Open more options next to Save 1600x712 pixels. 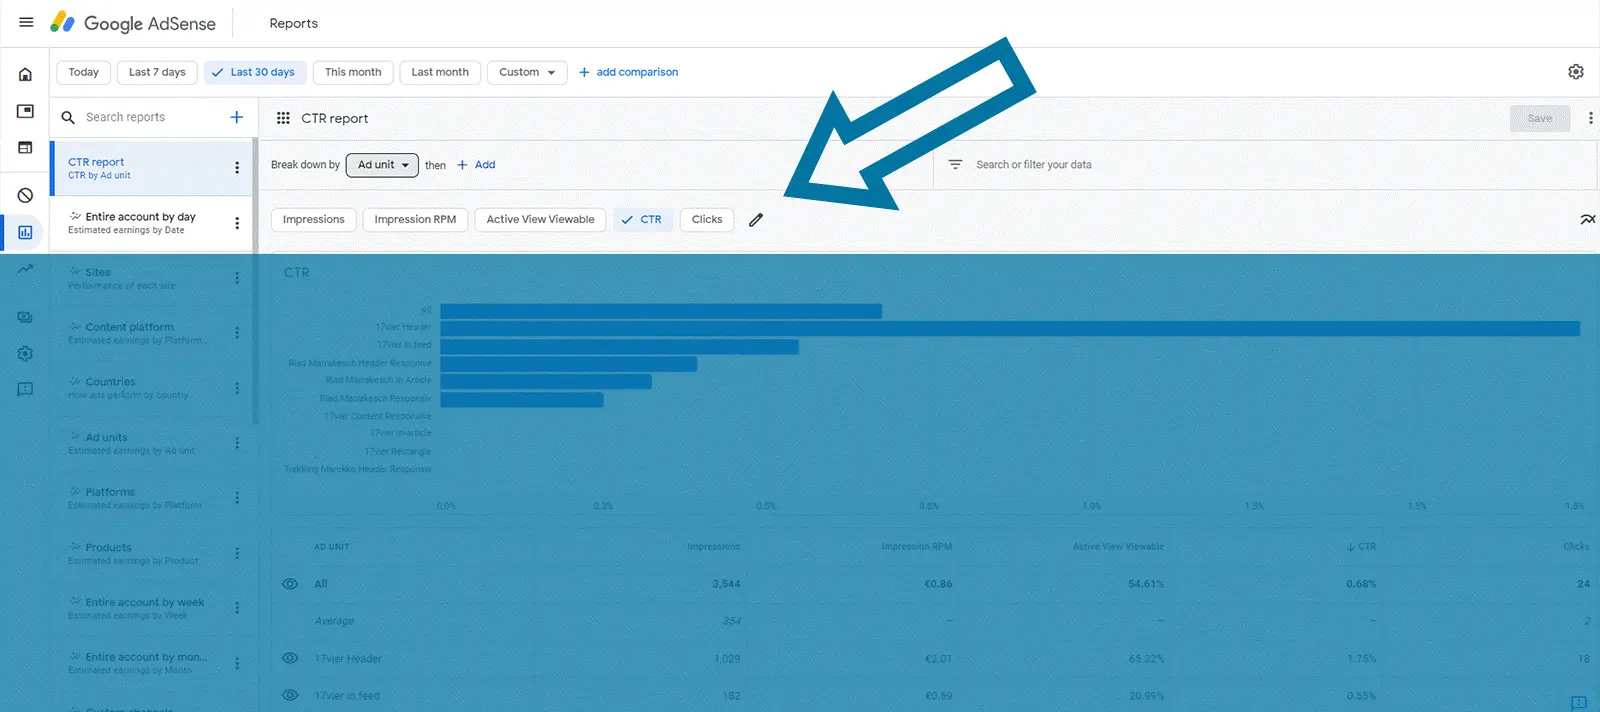(x=1591, y=118)
